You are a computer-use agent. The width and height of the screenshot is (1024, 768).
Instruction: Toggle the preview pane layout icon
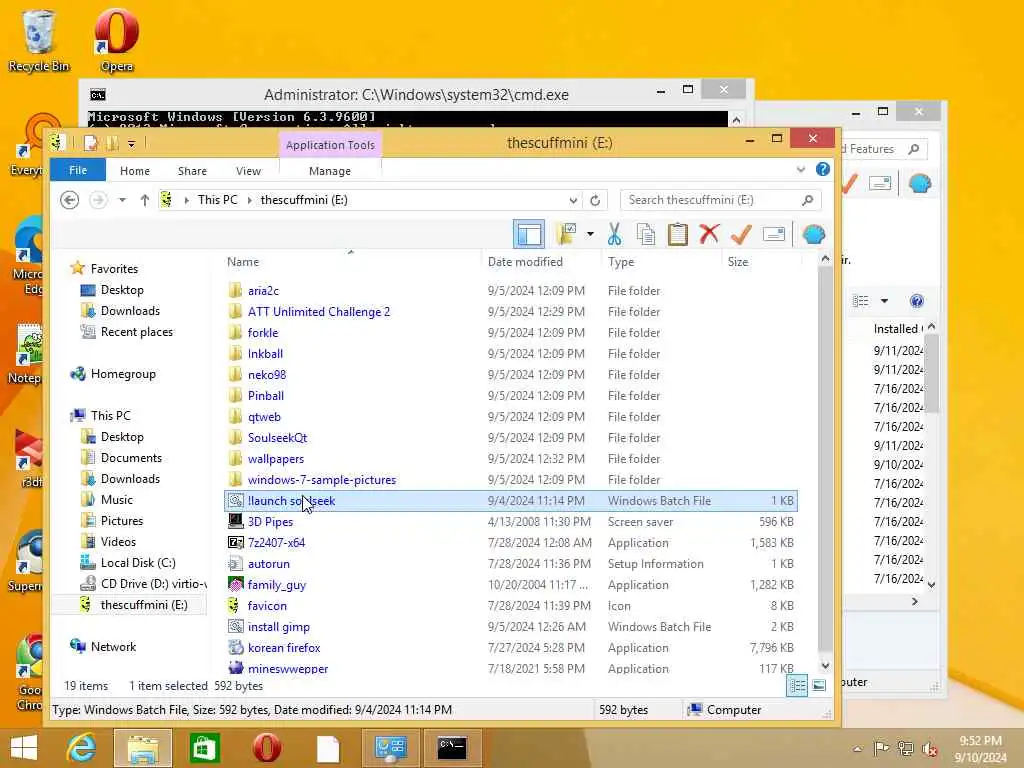click(x=528, y=234)
